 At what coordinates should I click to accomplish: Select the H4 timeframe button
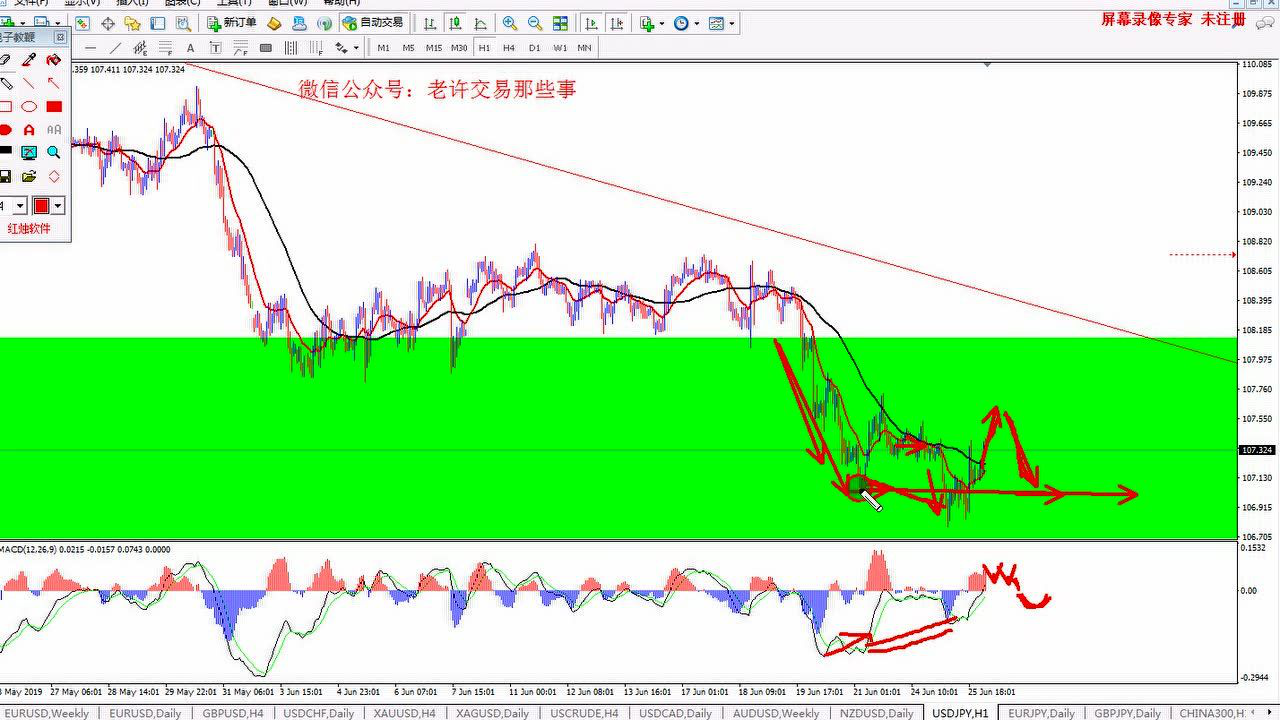tap(509, 48)
